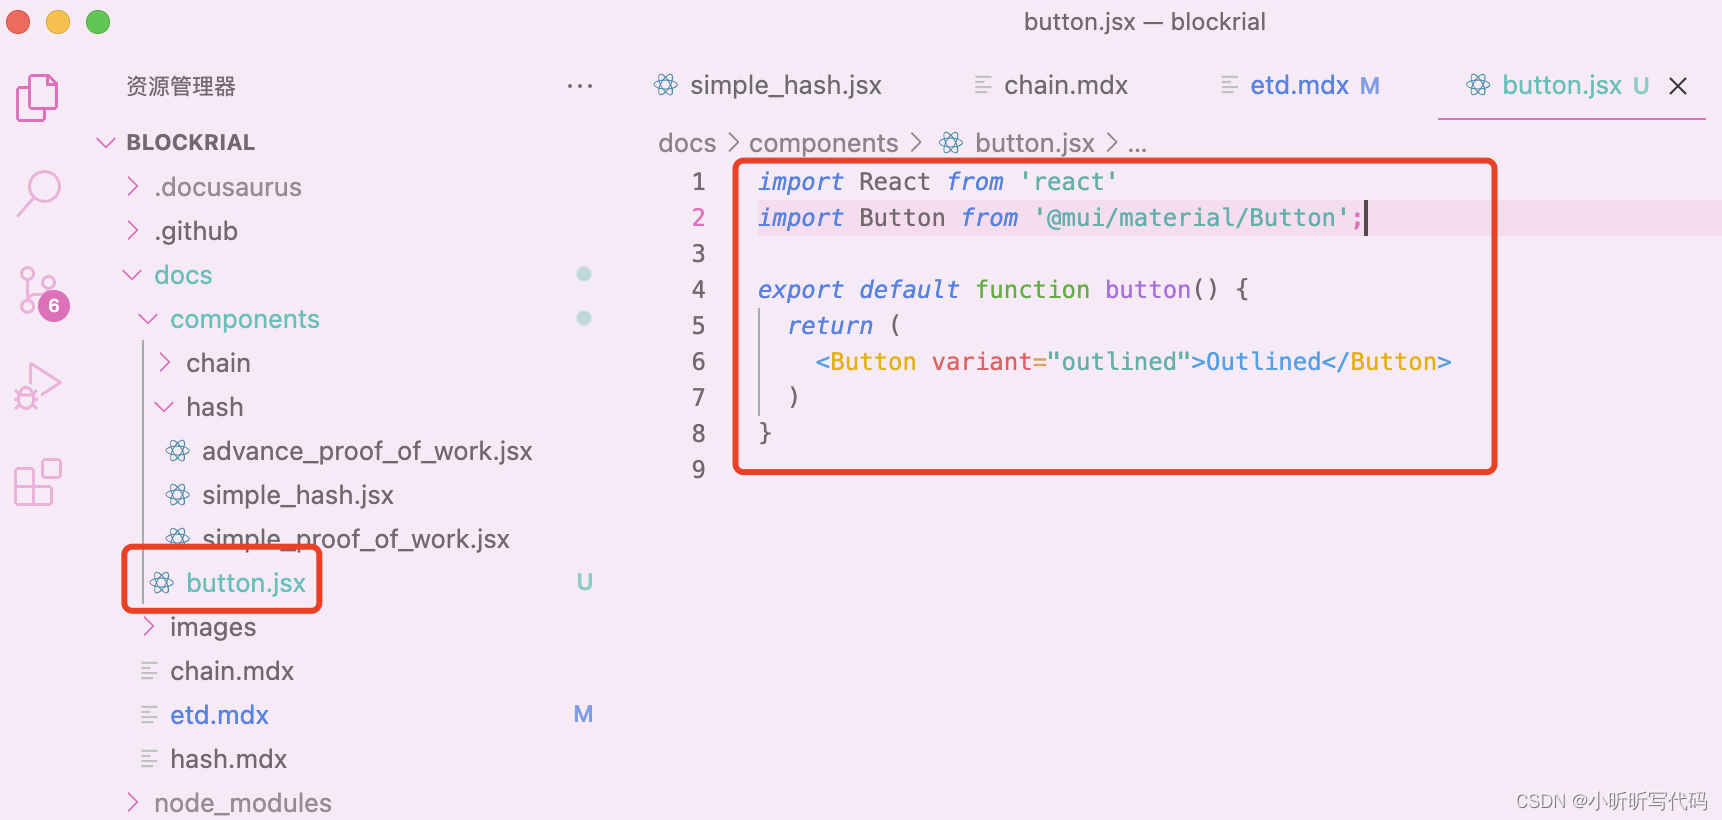Collapse the components folder
This screenshot has height=820, width=1722.
(148, 319)
